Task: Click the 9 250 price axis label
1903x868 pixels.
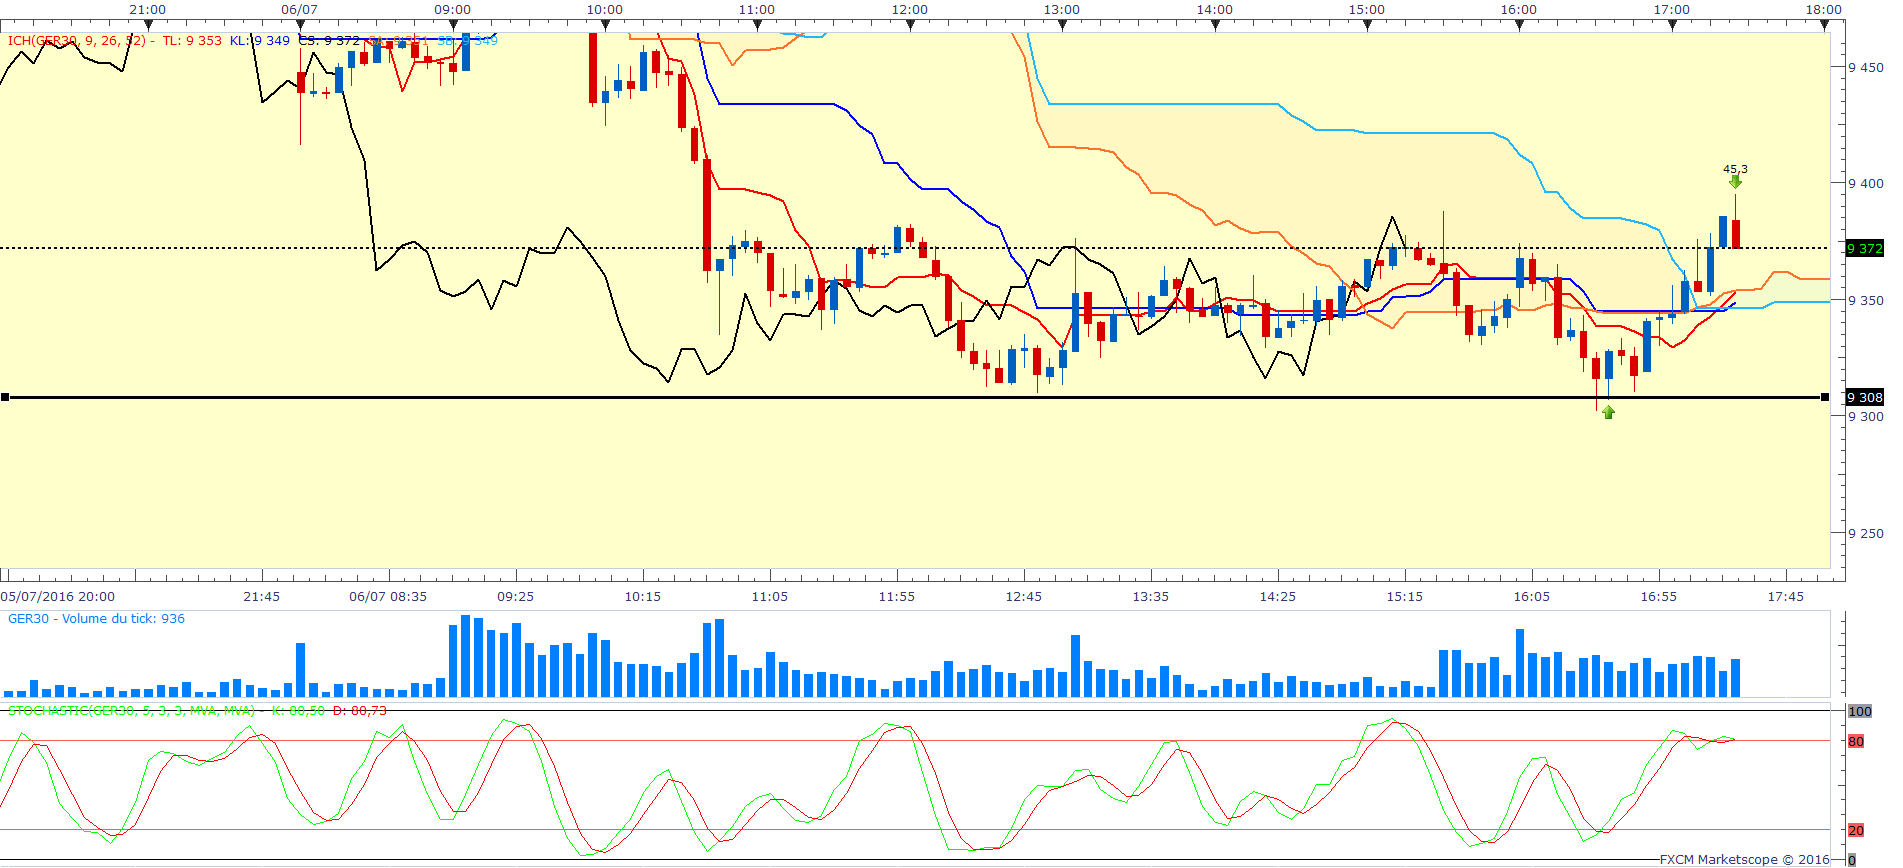Action: point(1866,534)
